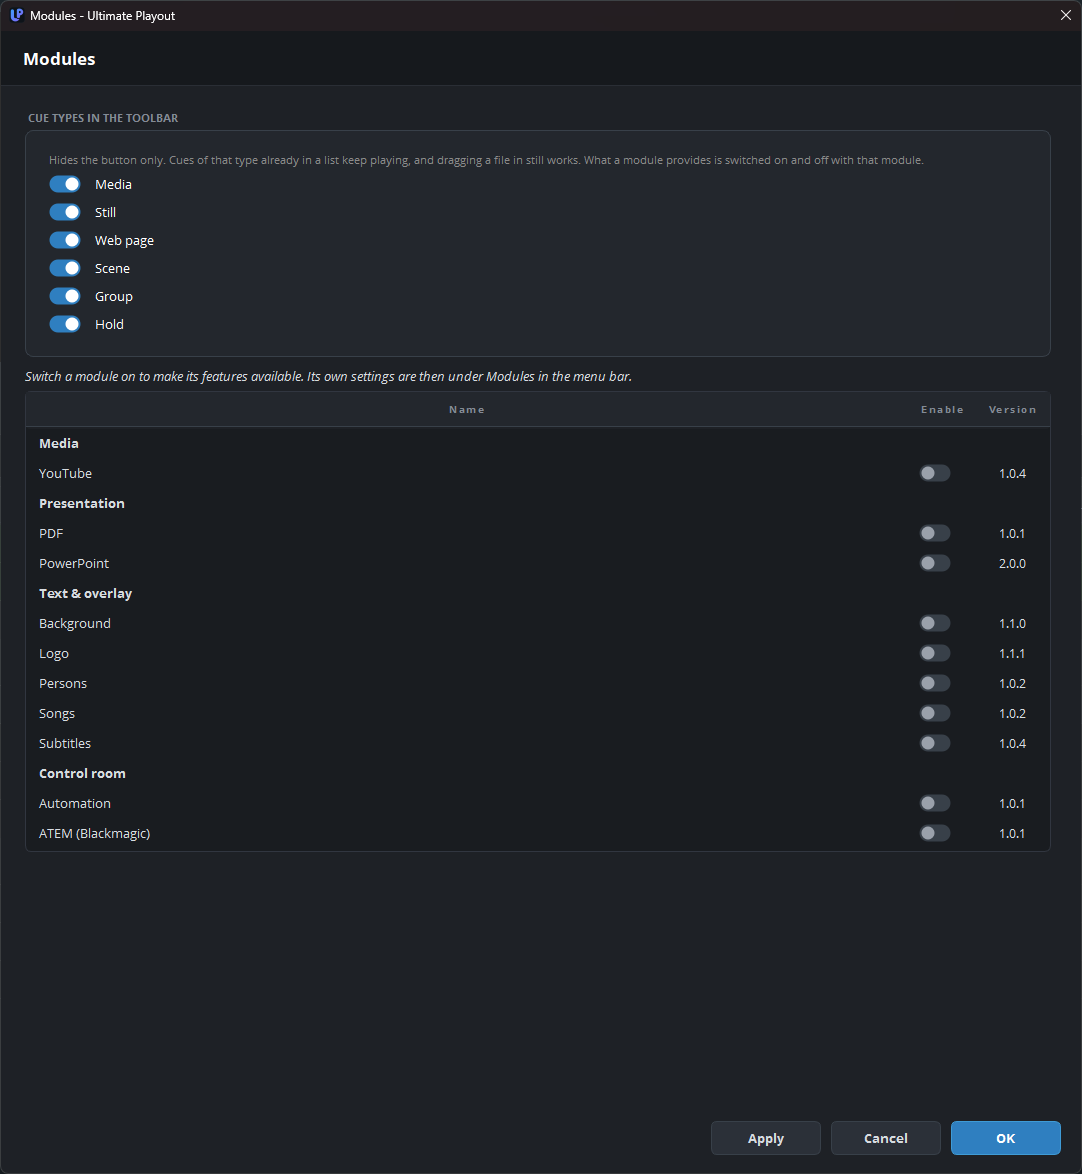Select the Automation module name
The height and width of the screenshot is (1174, 1082).
coord(75,803)
